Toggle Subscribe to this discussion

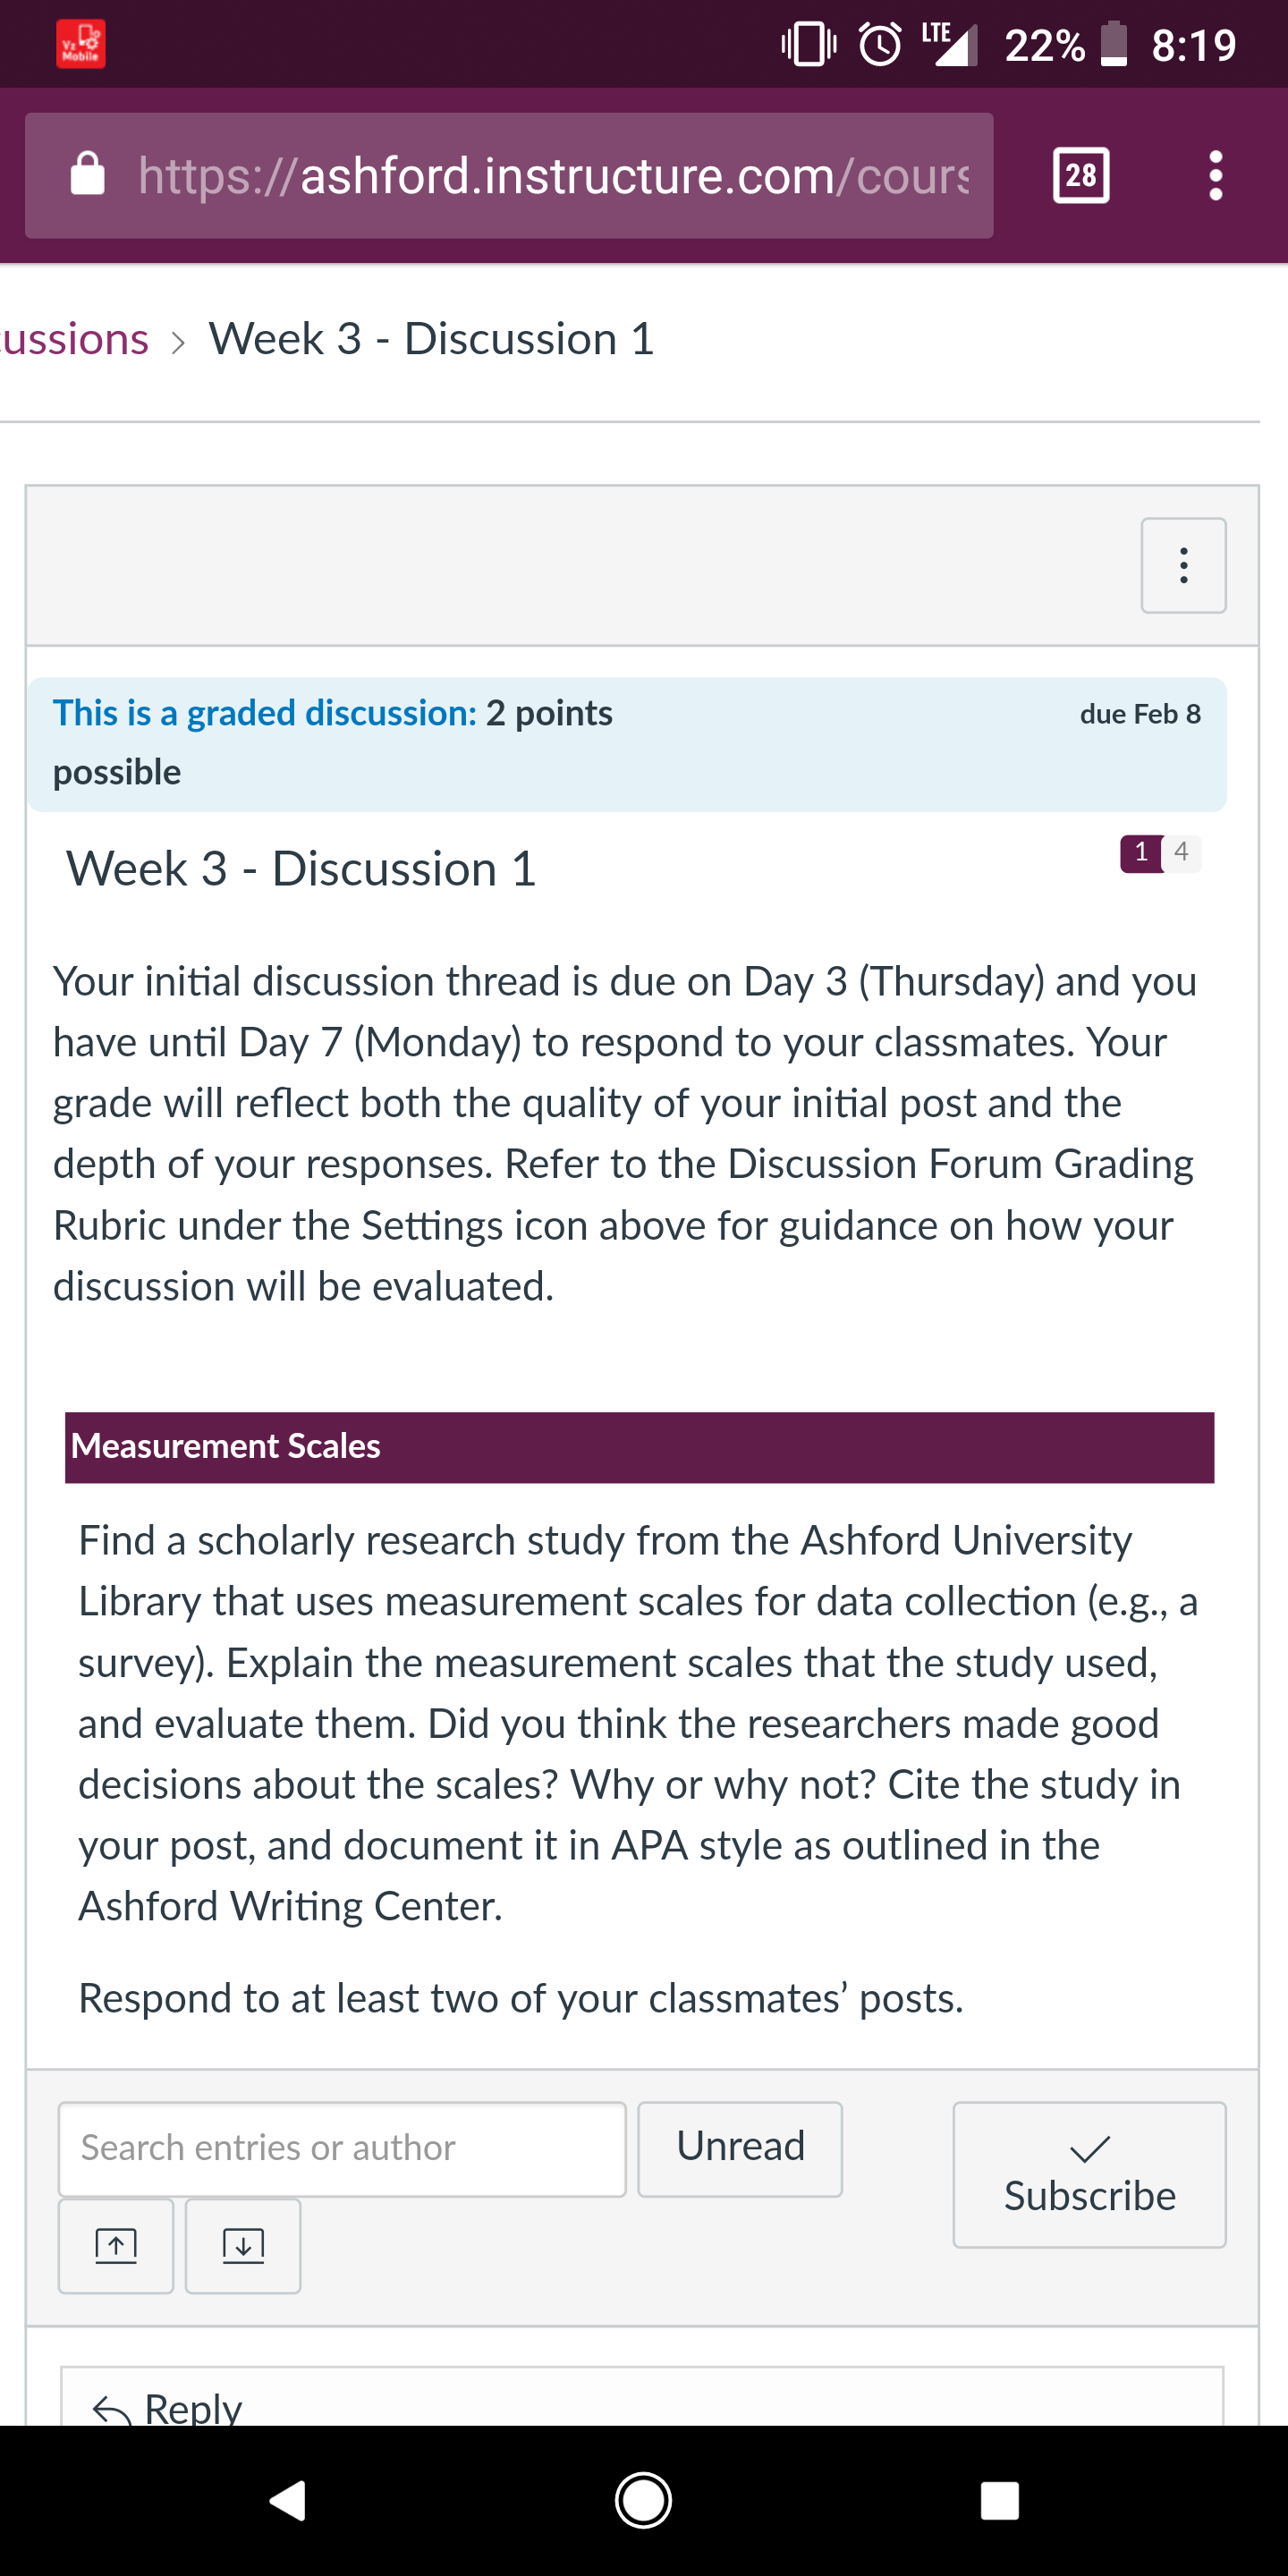tap(1089, 2174)
